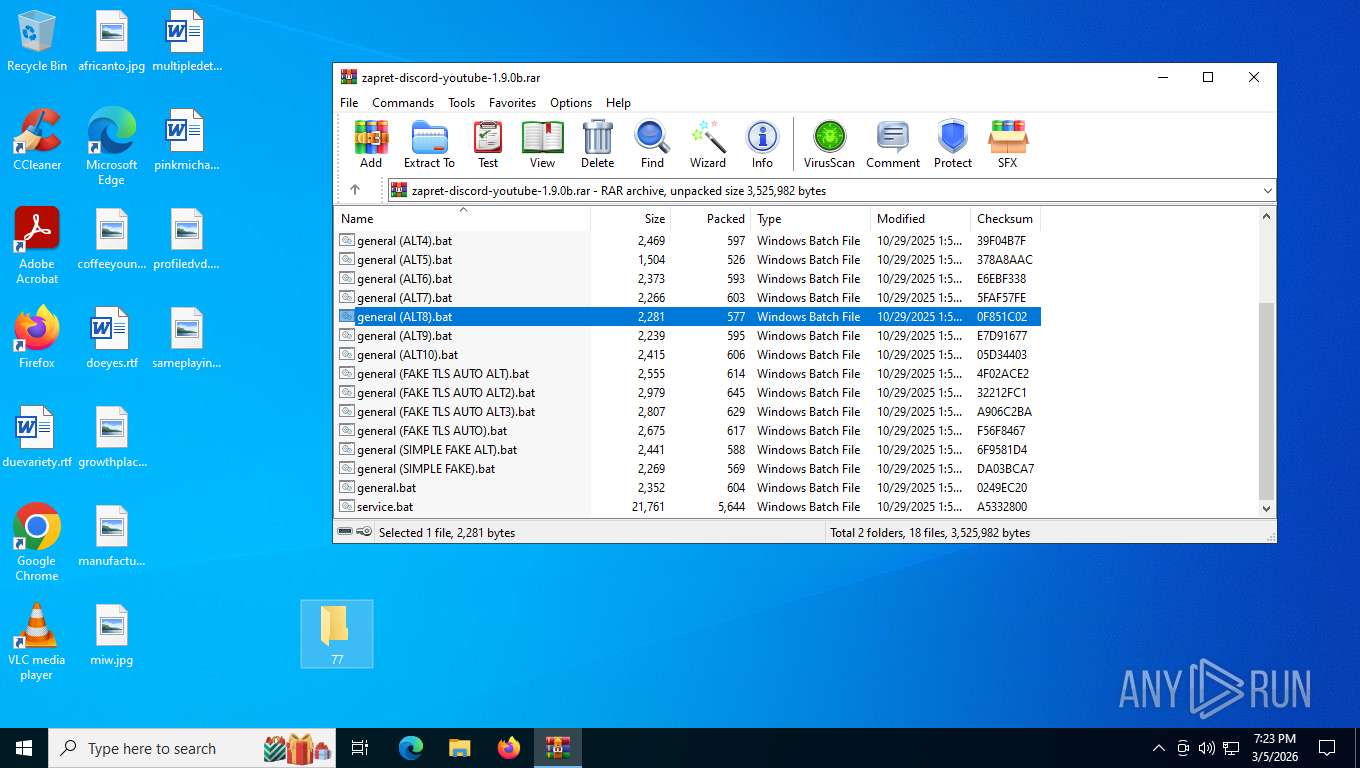Select the folder named 77 on desktop
Image resolution: width=1360 pixels, height=768 pixels.
(337, 634)
